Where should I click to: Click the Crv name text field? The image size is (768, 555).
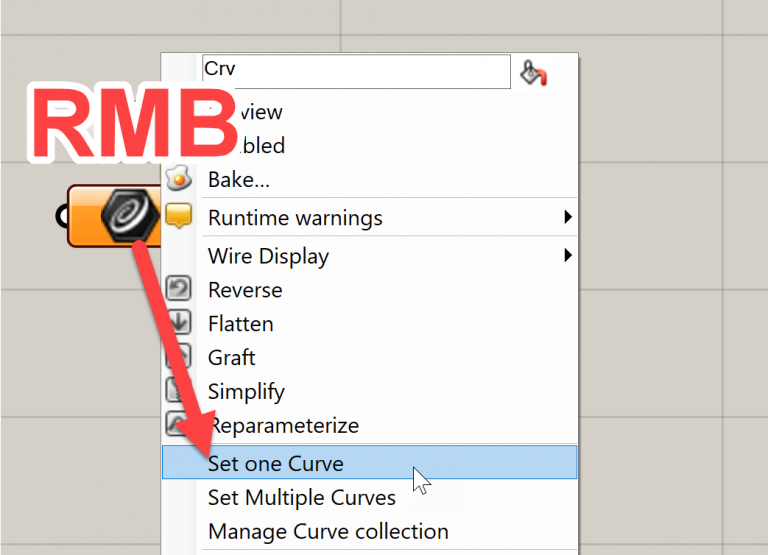click(x=355, y=70)
